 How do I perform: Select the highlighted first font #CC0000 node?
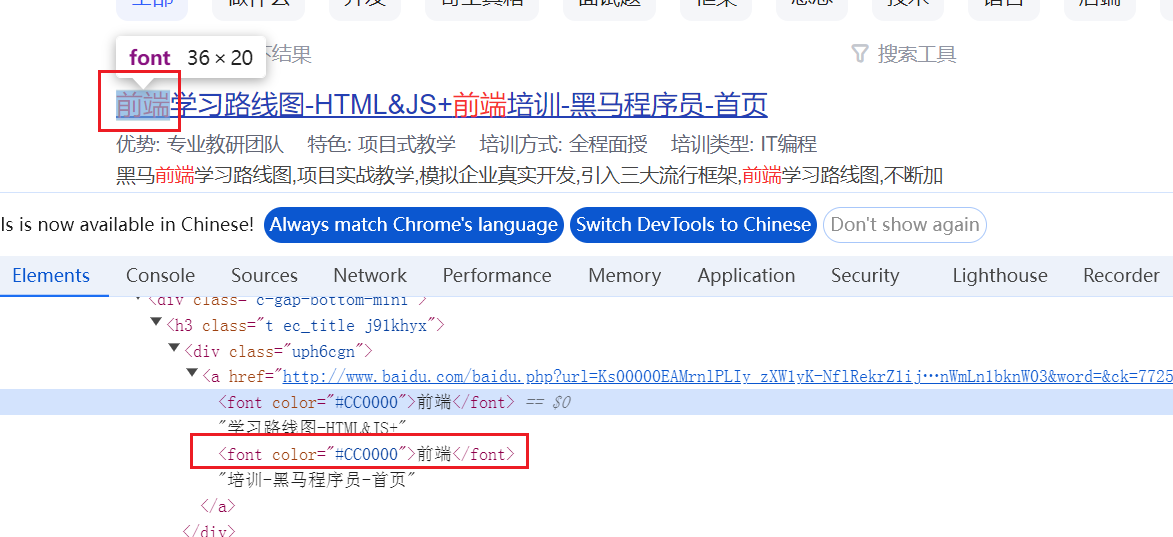click(366, 402)
